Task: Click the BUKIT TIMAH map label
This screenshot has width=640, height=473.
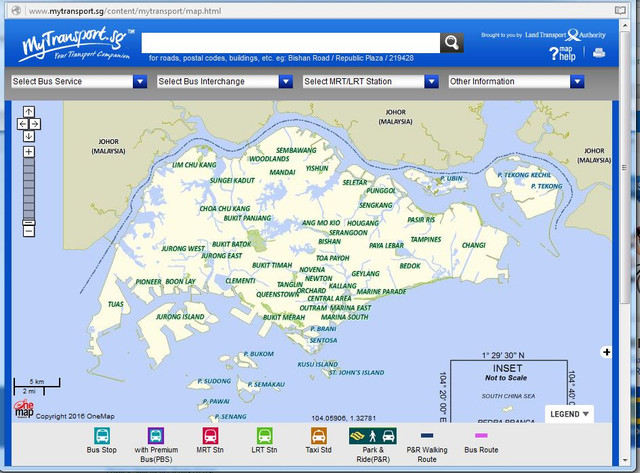Action: click(x=272, y=265)
